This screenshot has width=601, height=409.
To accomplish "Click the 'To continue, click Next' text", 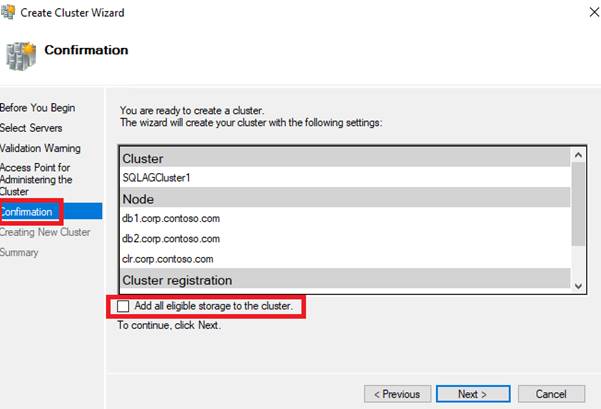I will [x=169, y=325].
